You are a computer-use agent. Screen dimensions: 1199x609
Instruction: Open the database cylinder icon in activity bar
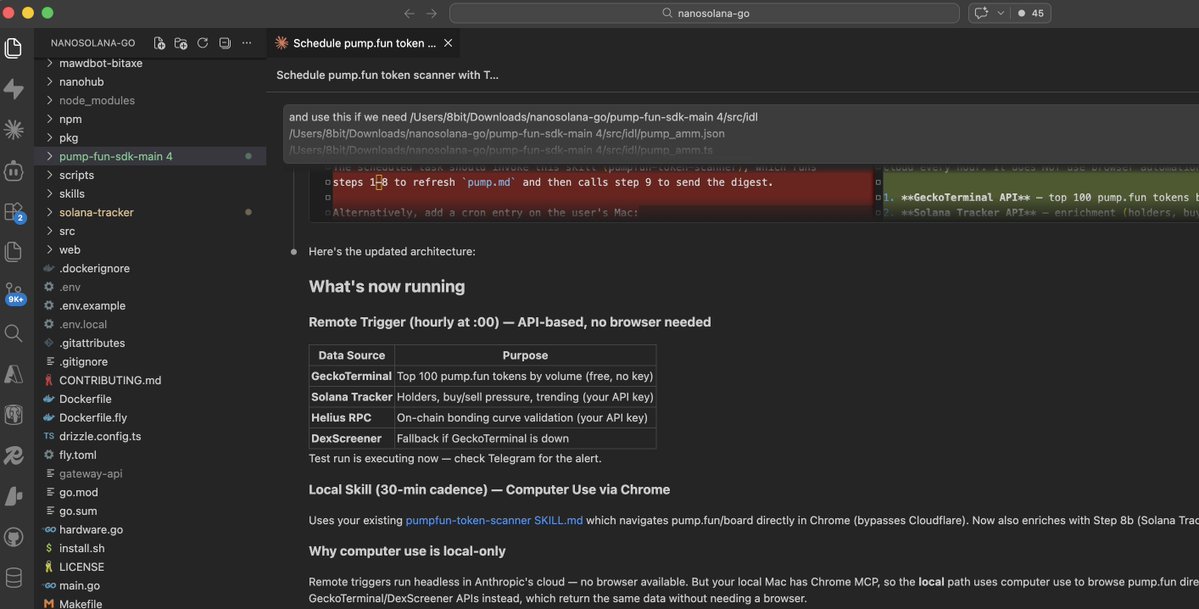click(13, 578)
